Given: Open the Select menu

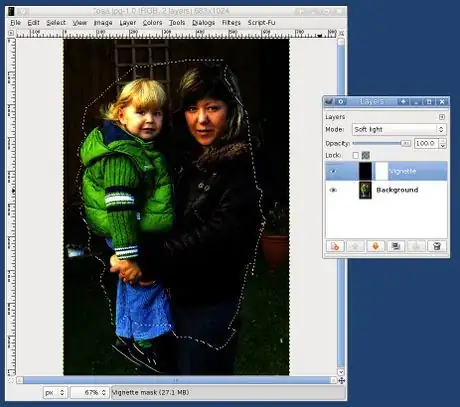Looking at the screenshot, I should pyautogui.click(x=56, y=23).
